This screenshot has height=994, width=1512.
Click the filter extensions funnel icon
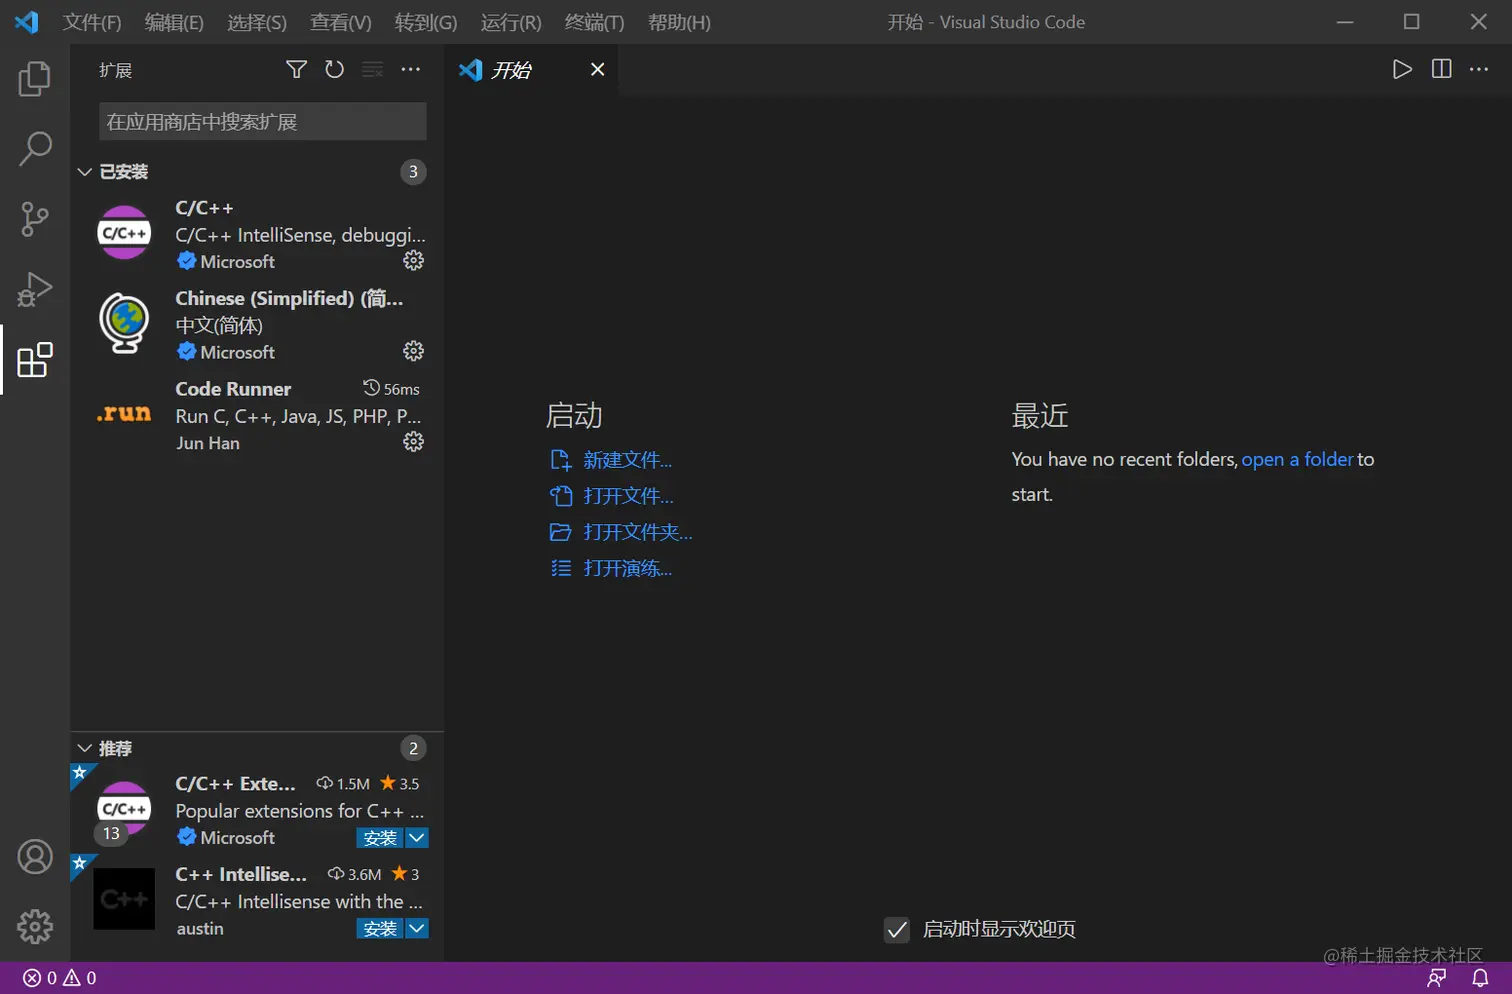coord(296,69)
